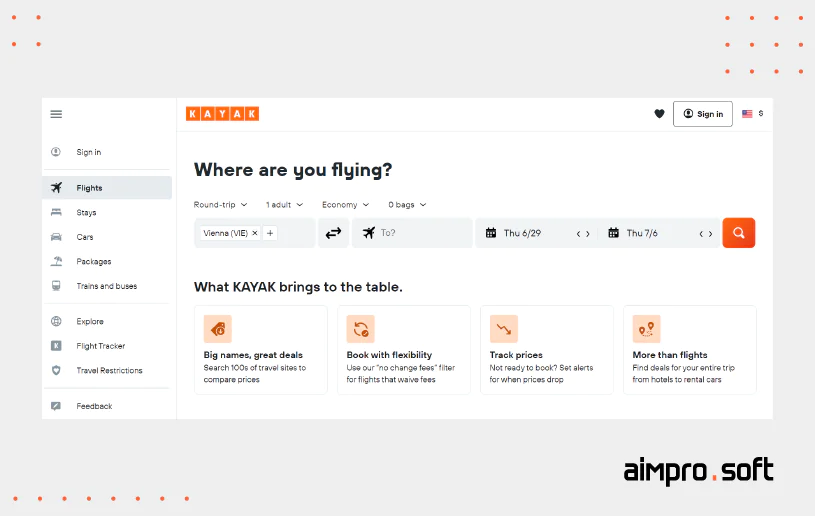The width and height of the screenshot is (815, 516).
Task: Select Flights in the sidebar
Action: [x=108, y=188]
